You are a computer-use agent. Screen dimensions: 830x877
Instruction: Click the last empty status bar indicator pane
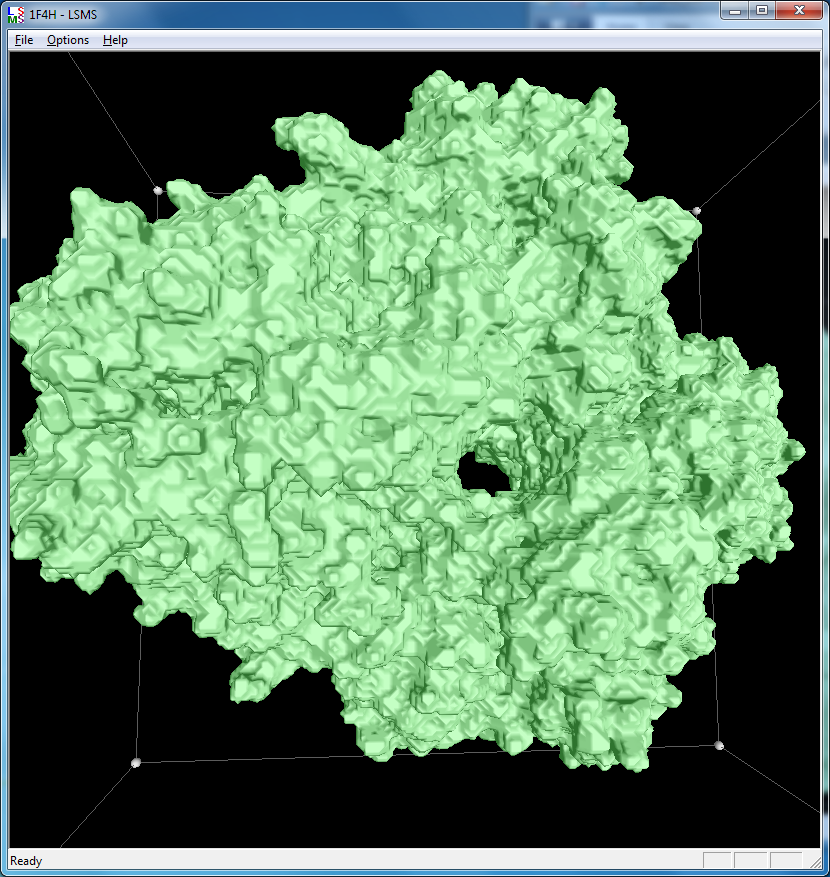tap(784, 861)
